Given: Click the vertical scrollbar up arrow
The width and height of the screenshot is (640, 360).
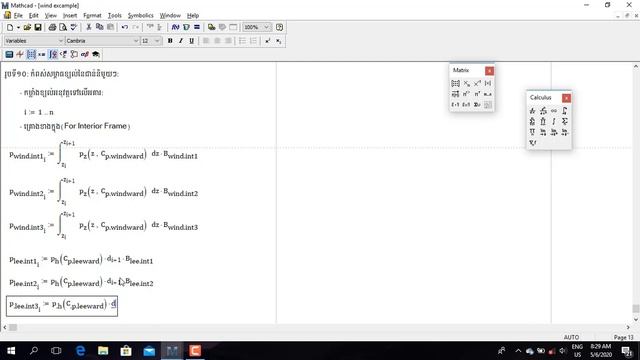Looking at the screenshot, I should [636, 67].
